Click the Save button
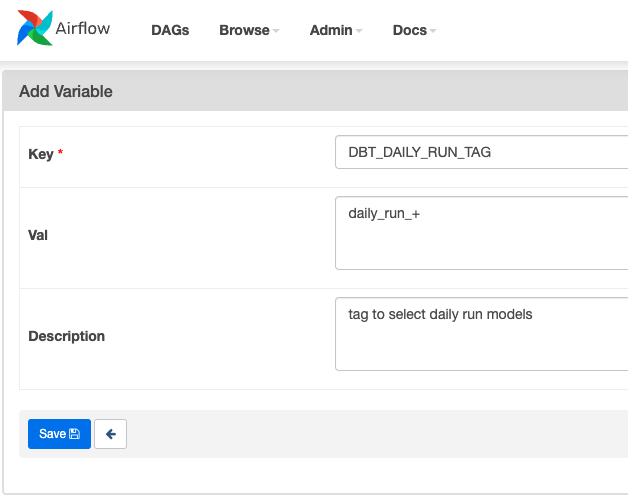This screenshot has width=628, height=495. click(x=59, y=434)
